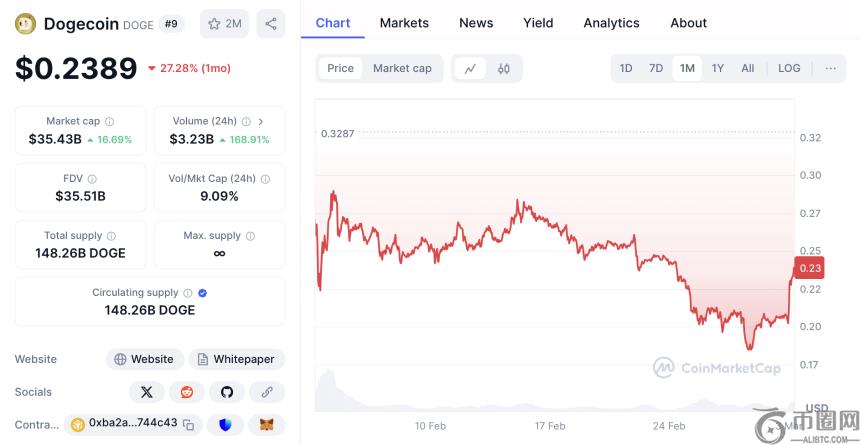Expand the Volume (24h) details arrow
The height and width of the screenshot is (445, 860).
click(x=261, y=121)
